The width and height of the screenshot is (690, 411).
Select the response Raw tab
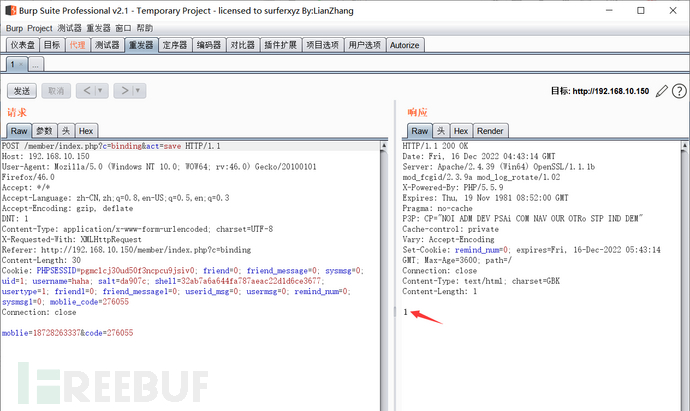coord(419,131)
